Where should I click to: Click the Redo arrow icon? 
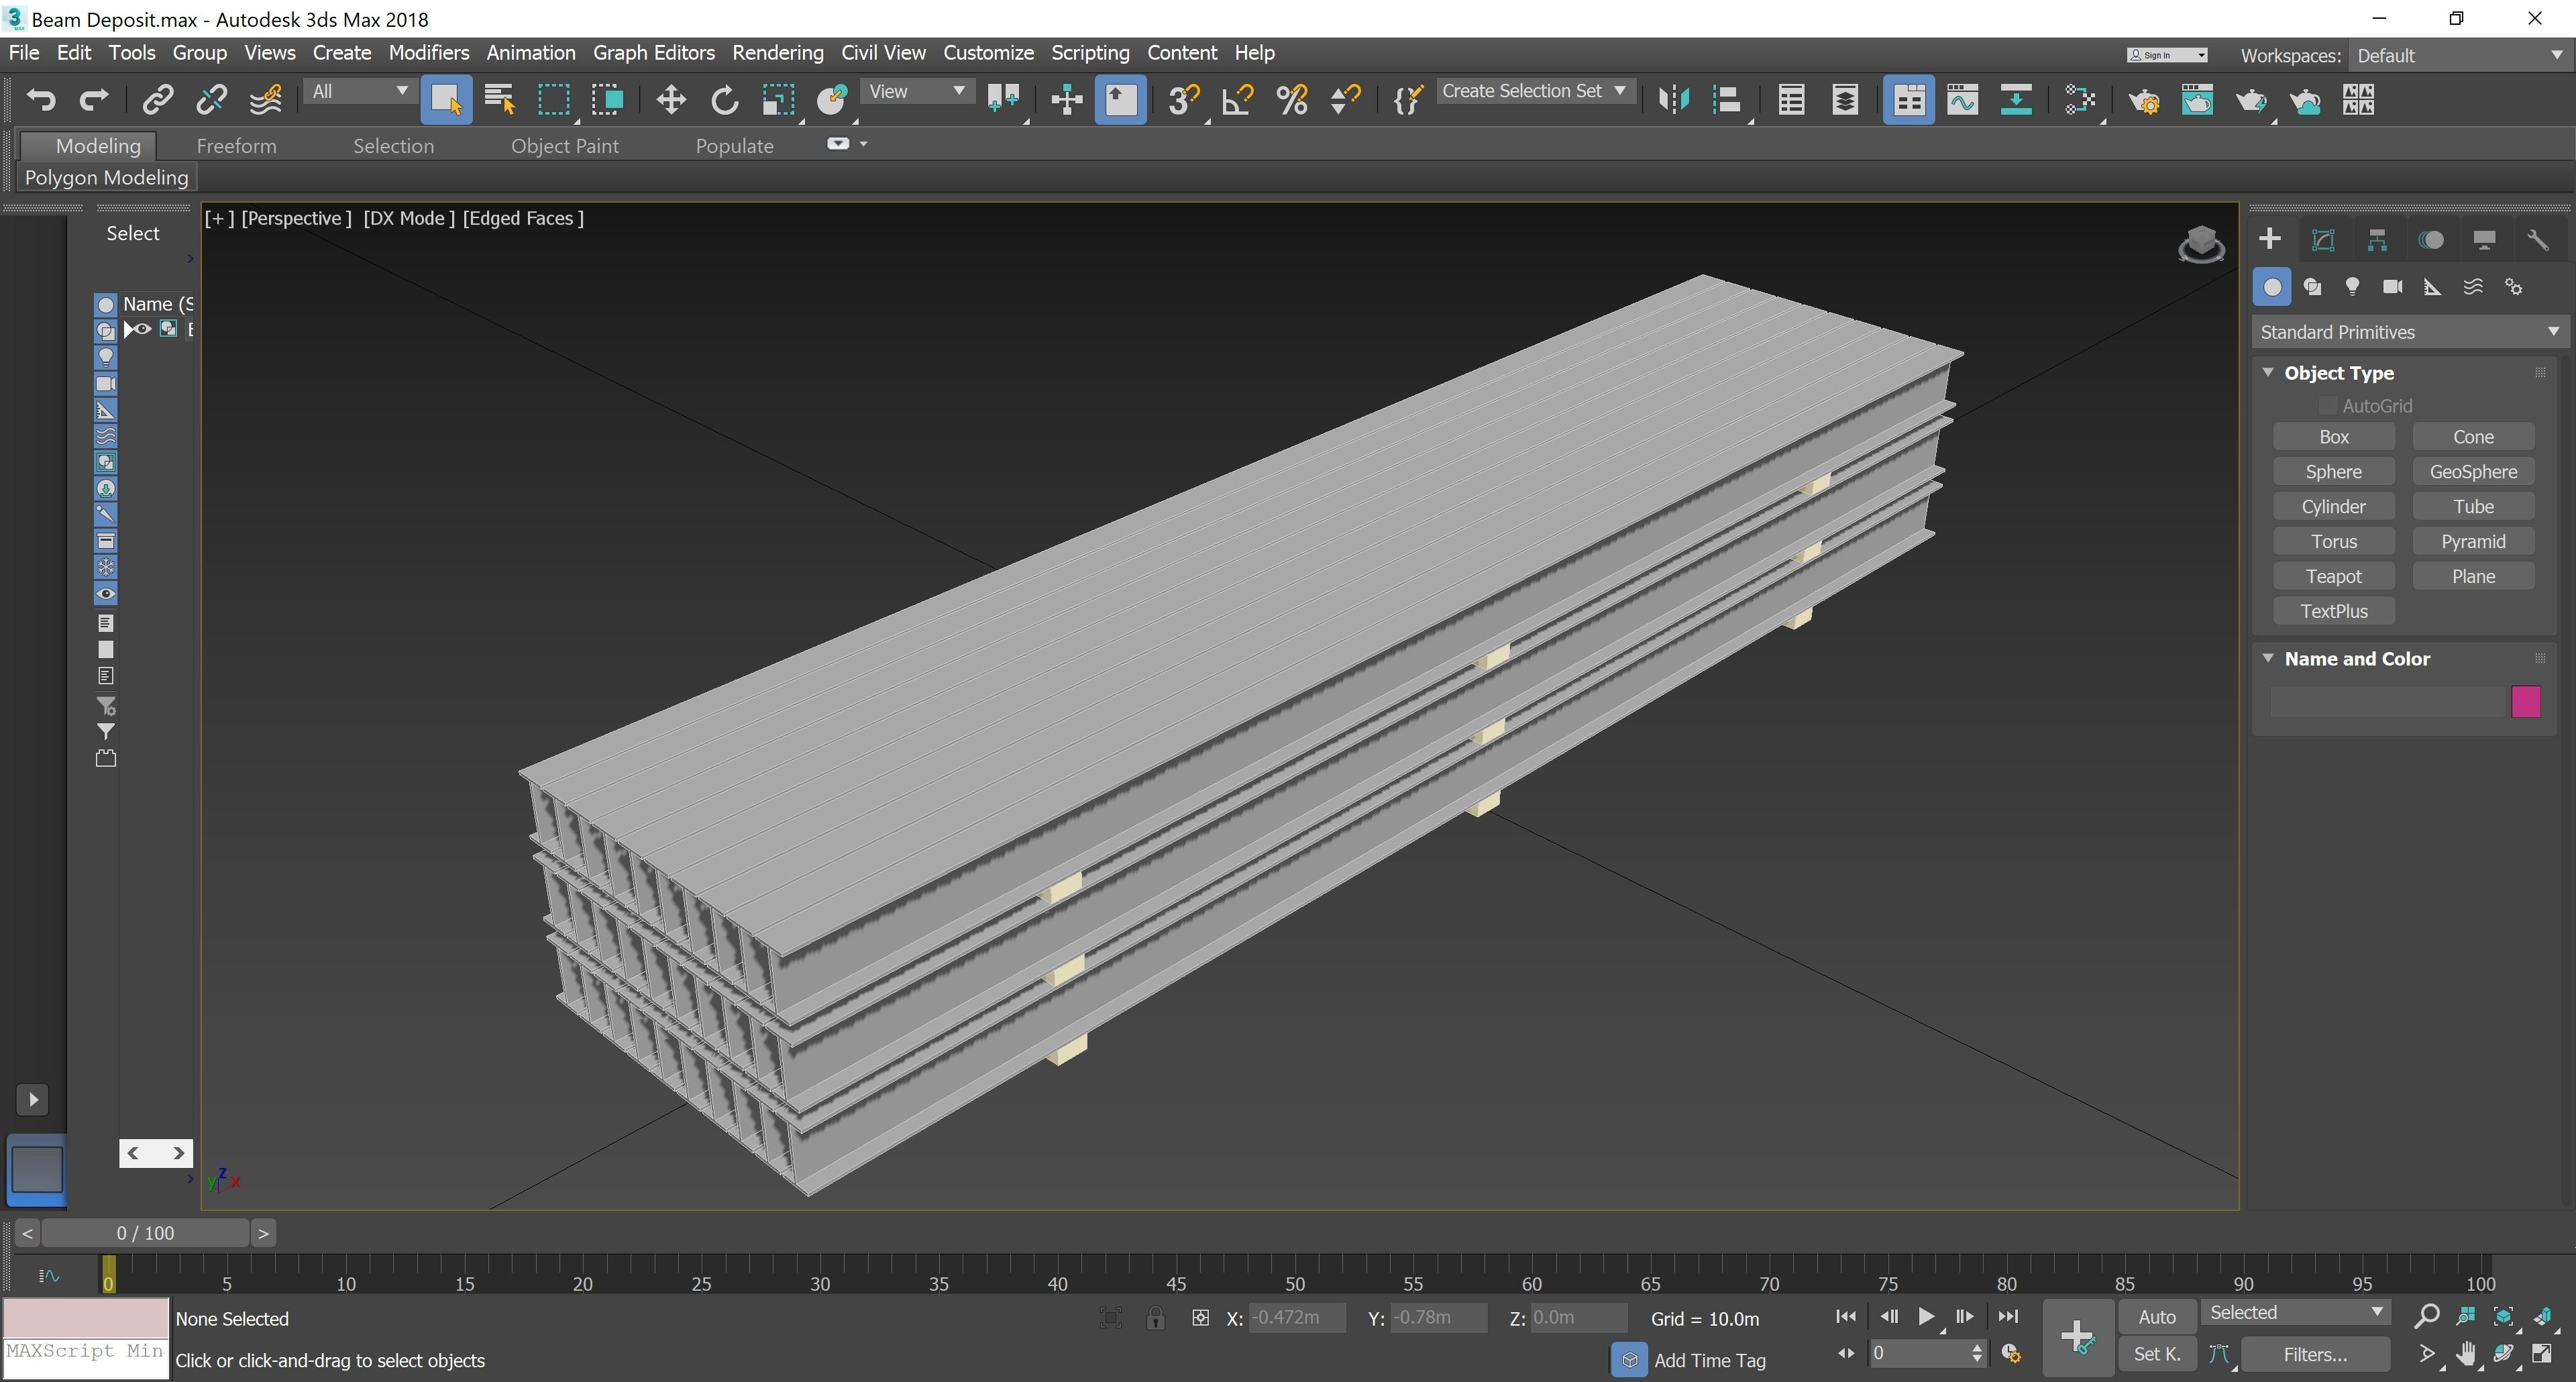pos(94,100)
